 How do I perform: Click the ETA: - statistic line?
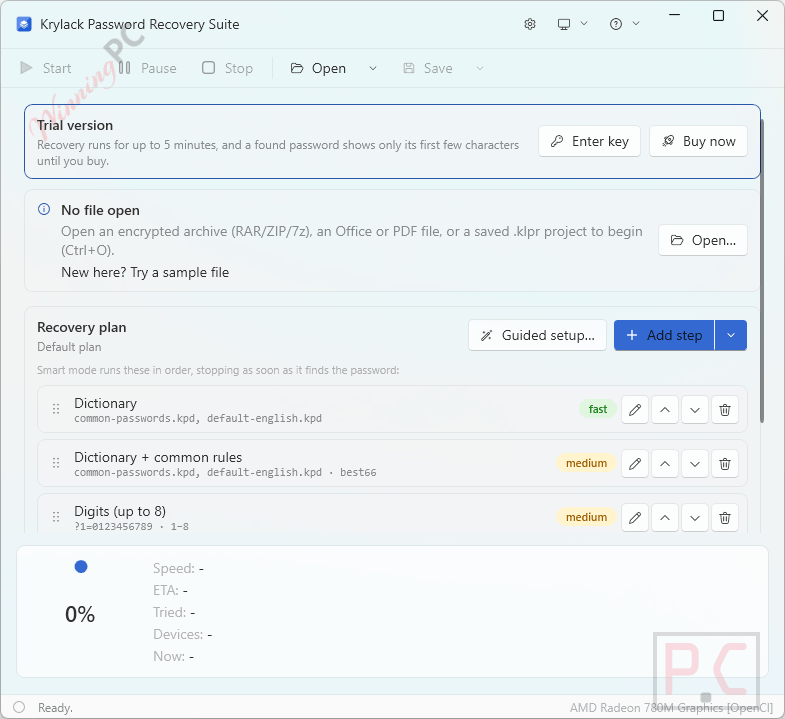170,591
